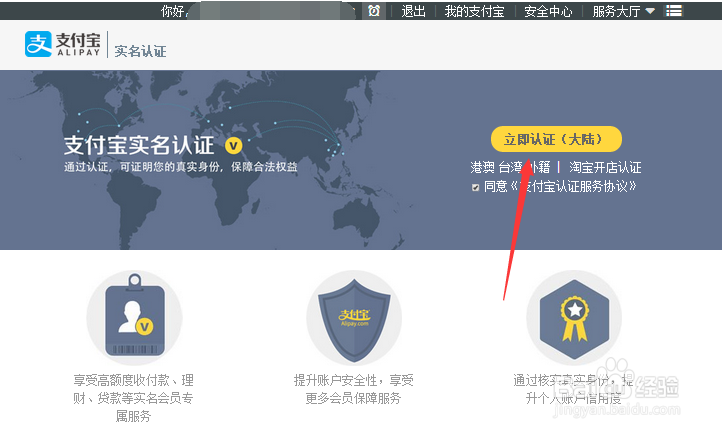722x435 pixels.
Task: Click the ID badge card icon
Action: click(134, 318)
